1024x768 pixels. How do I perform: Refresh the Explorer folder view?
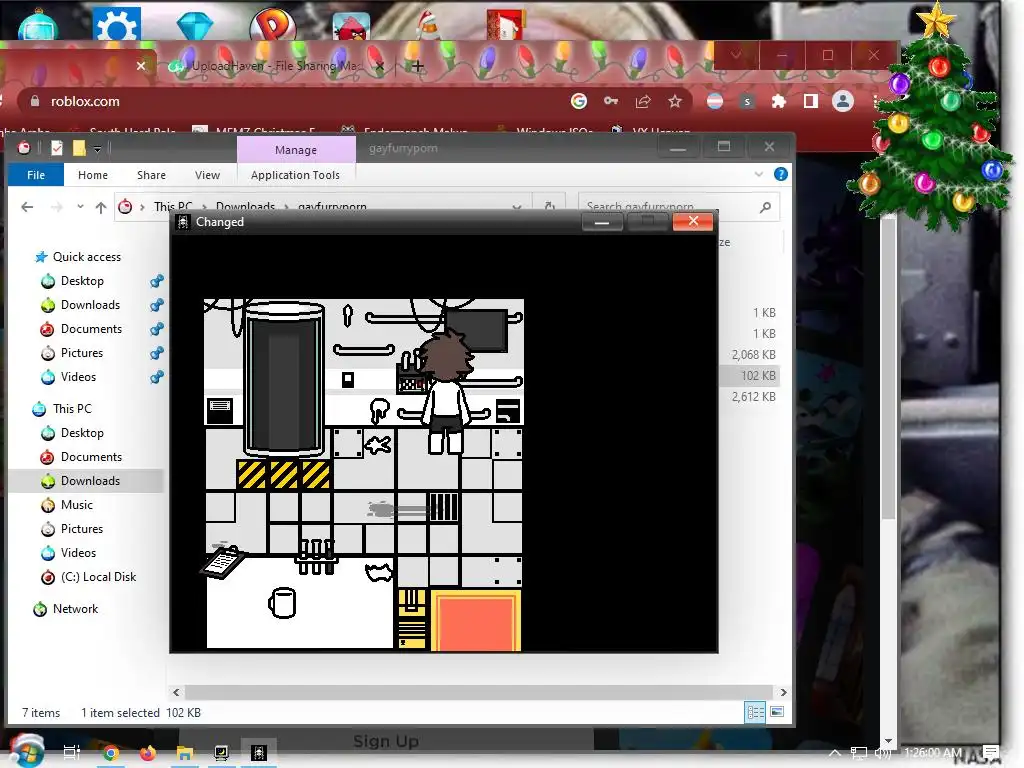tap(550, 206)
